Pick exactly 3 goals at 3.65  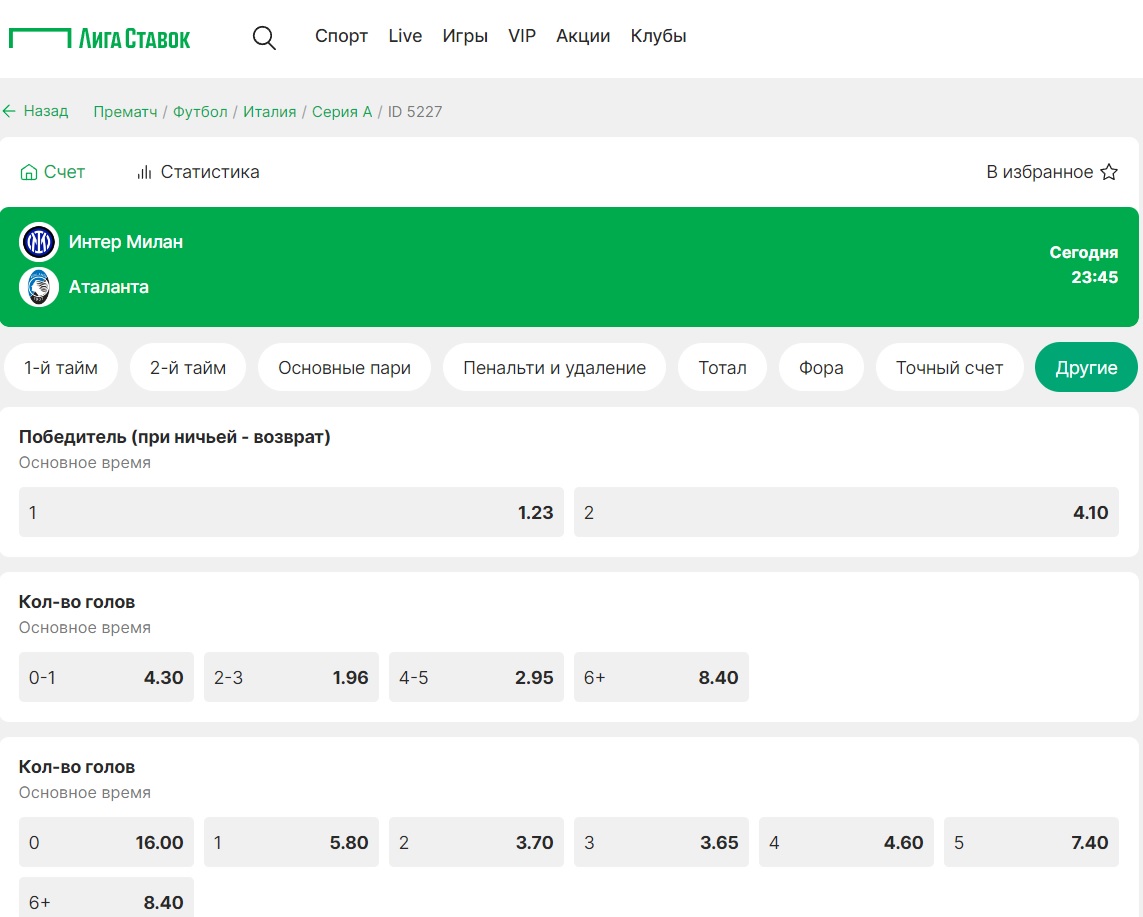661,842
